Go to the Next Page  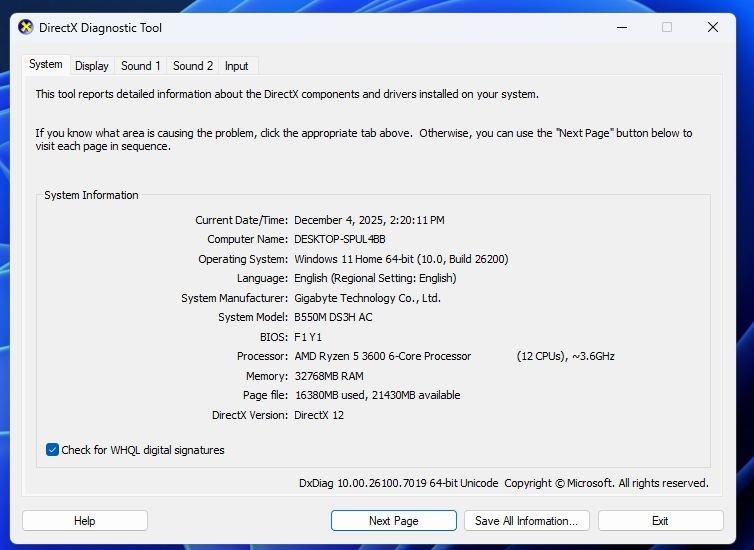pos(393,521)
